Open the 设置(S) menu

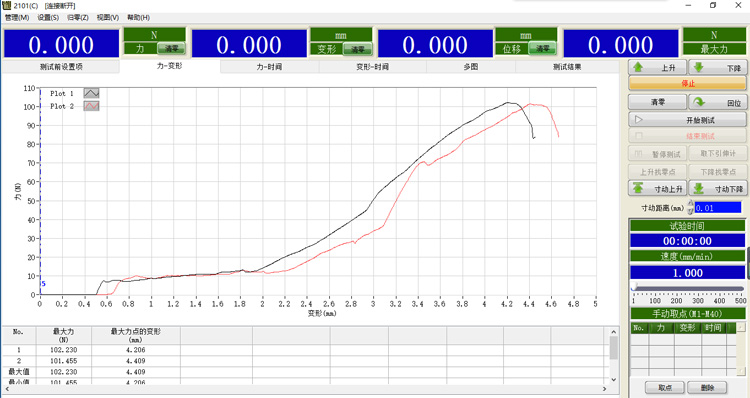point(48,18)
